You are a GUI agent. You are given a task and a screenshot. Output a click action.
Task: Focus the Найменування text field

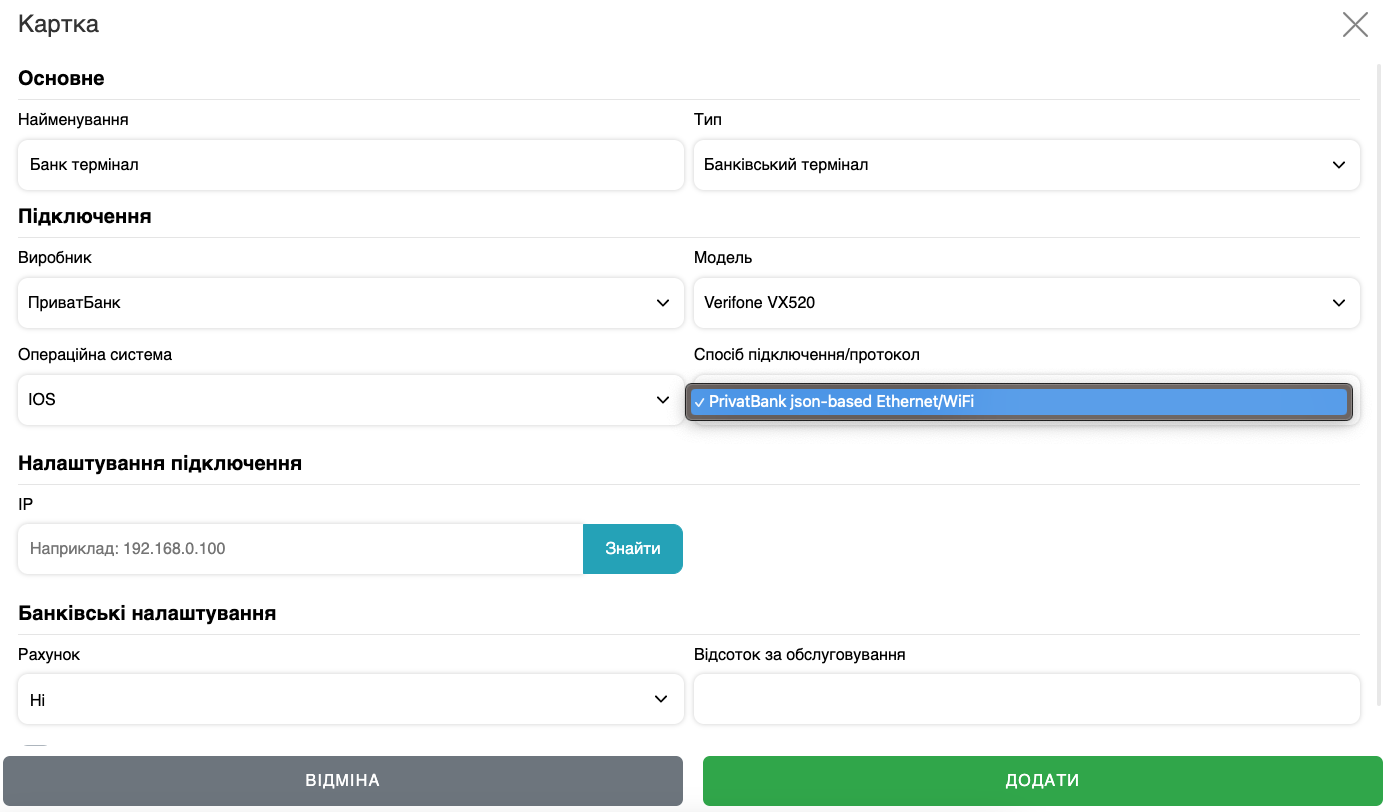click(350, 165)
